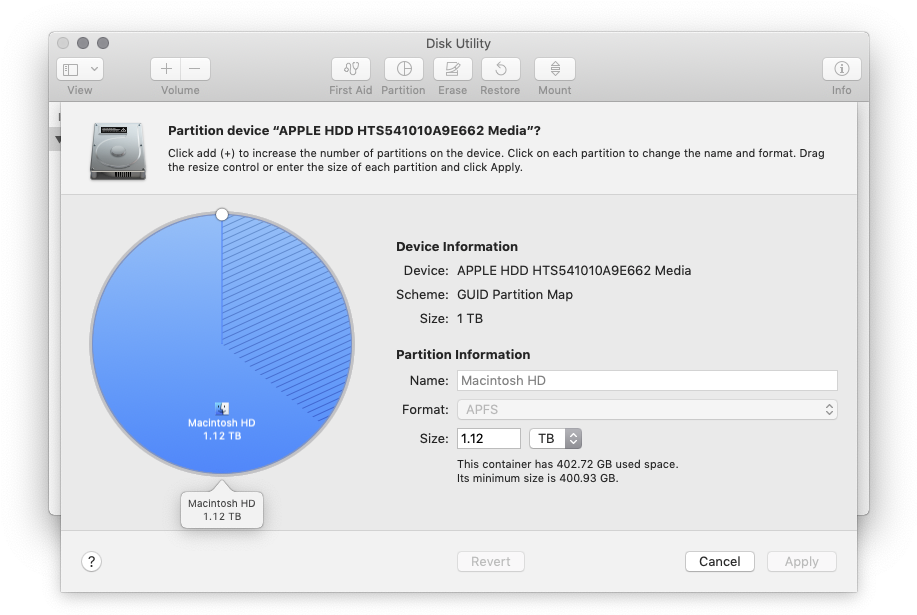This screenshot has height=615, width=917.
Task: Open the Partition tool icon
Action: click(404, 69)
